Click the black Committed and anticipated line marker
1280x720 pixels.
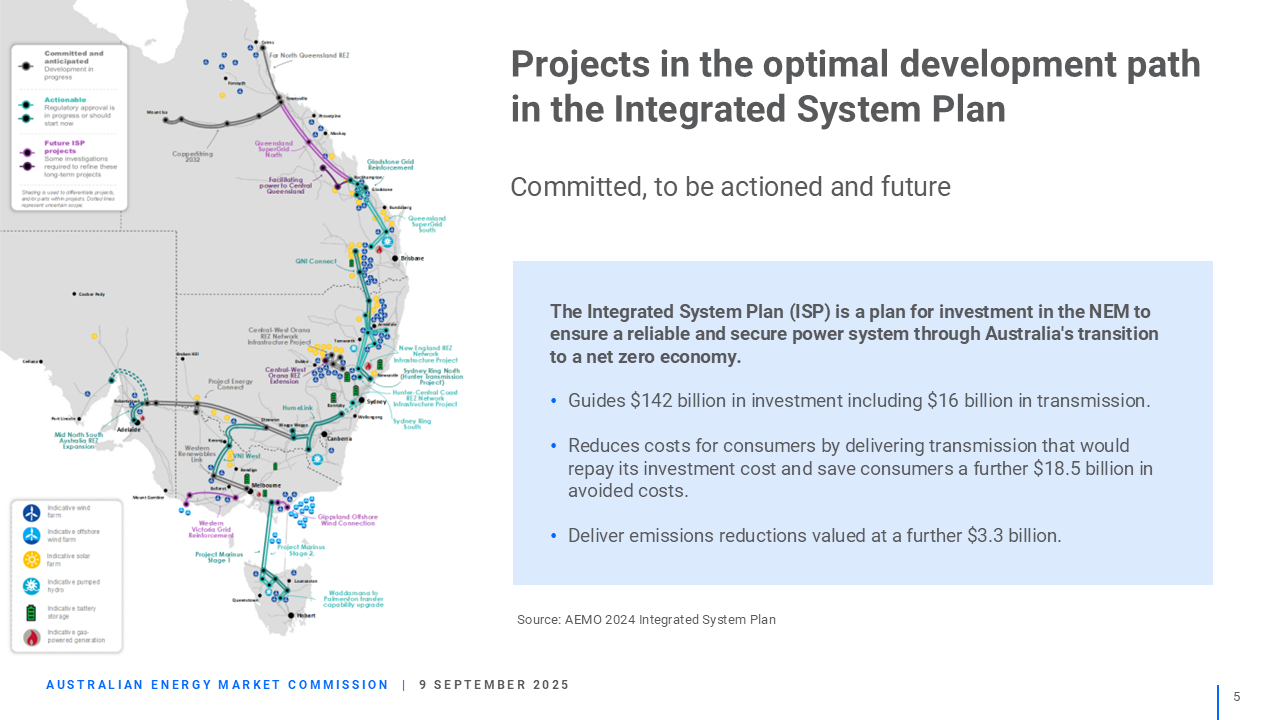tap(27, 64)
